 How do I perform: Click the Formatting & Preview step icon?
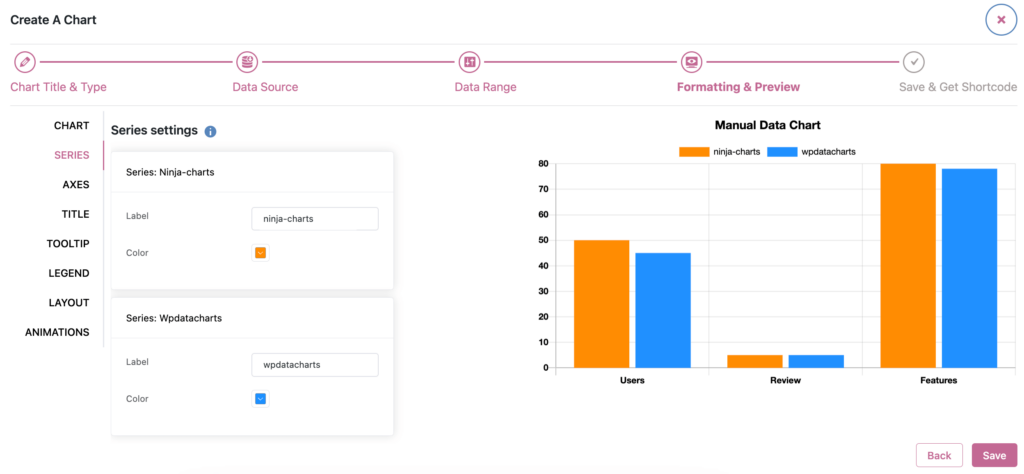[x=692, y=63]
